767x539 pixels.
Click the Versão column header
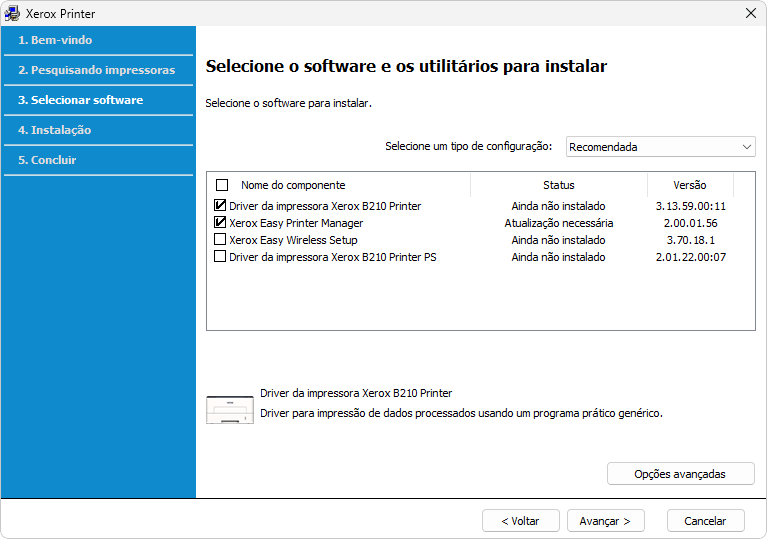690,185
